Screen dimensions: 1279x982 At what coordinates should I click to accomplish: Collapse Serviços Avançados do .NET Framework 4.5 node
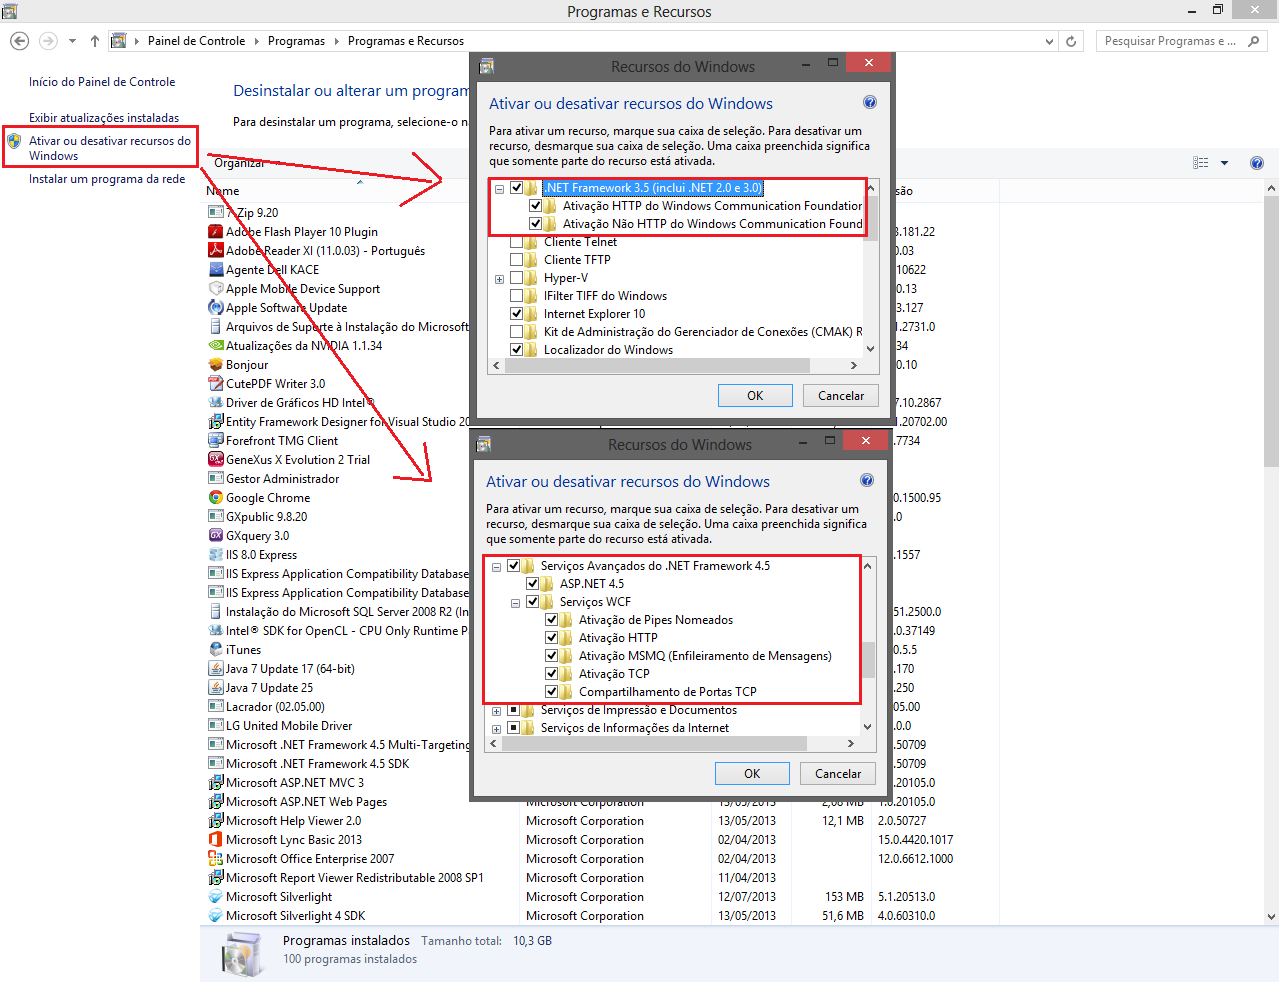(x=496, y=566)
